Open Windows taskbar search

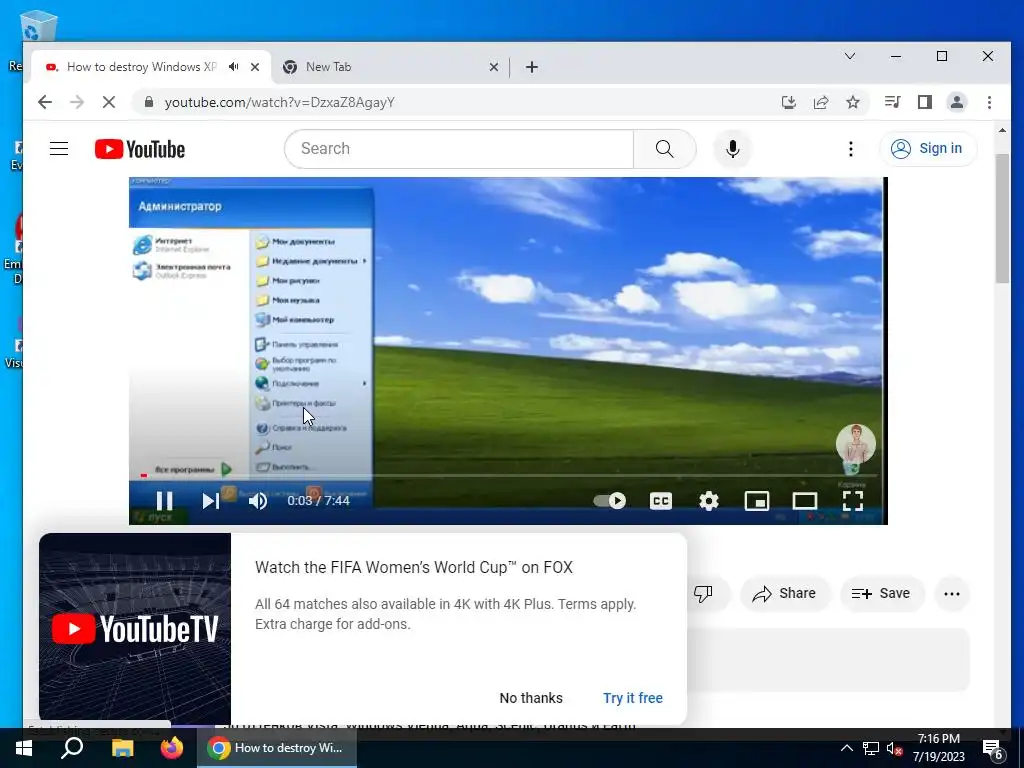(x=72, y=748)
